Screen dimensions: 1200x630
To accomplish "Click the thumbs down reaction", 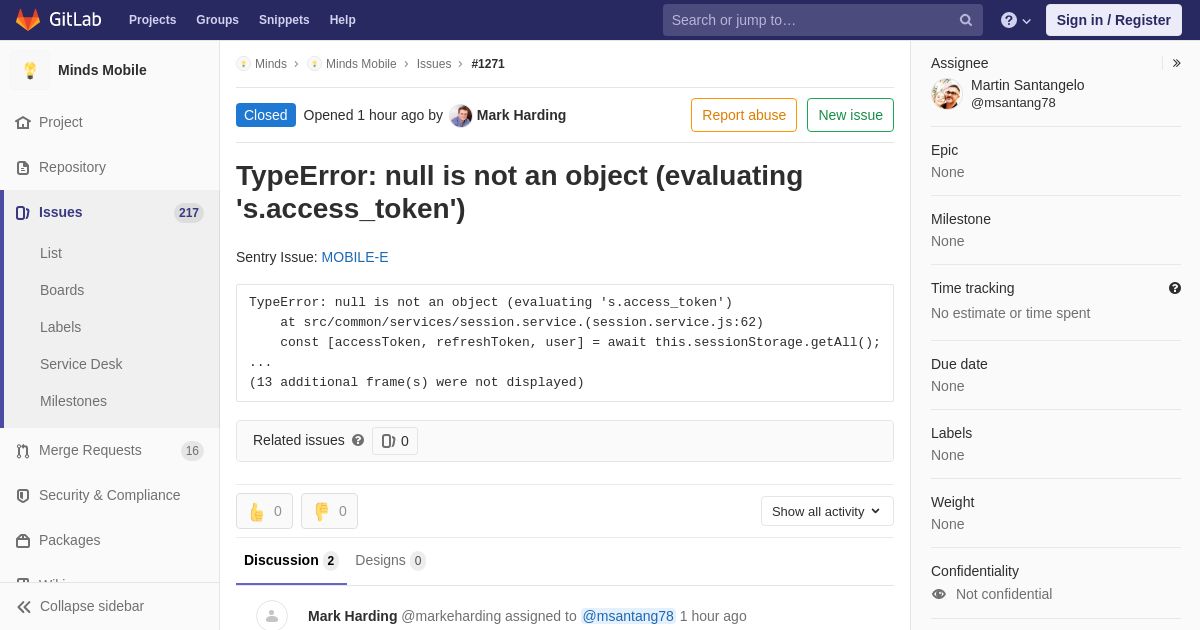I will point(329,511).
